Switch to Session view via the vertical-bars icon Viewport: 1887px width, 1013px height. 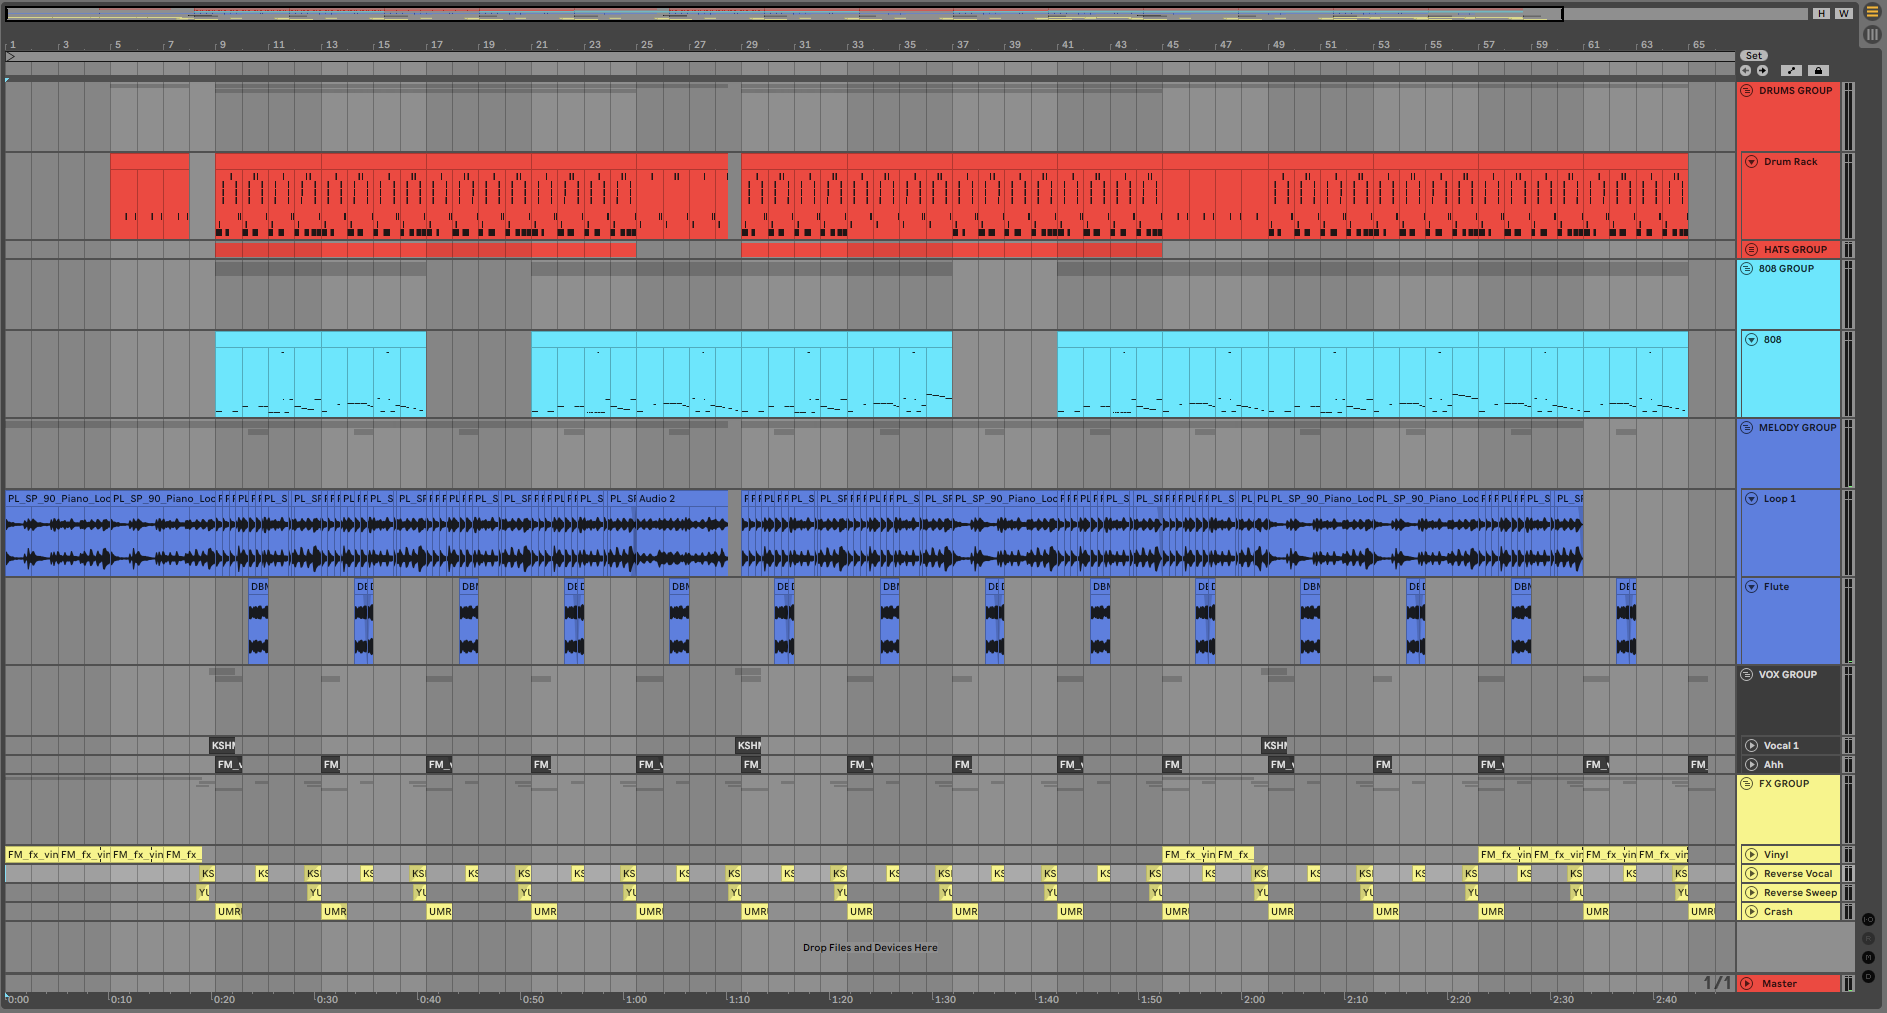pos(1872,34)
